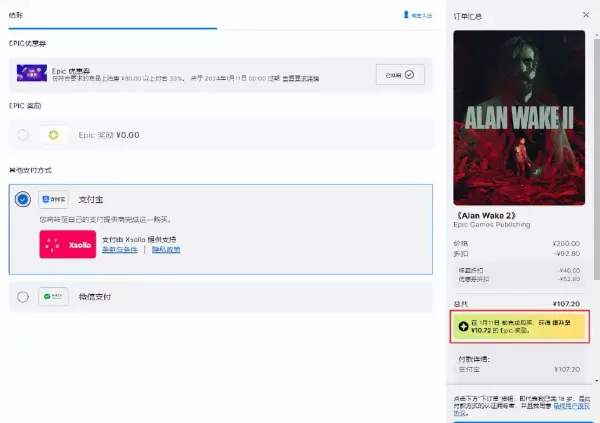Click the pink Xsolla logo

click(68, 244)
